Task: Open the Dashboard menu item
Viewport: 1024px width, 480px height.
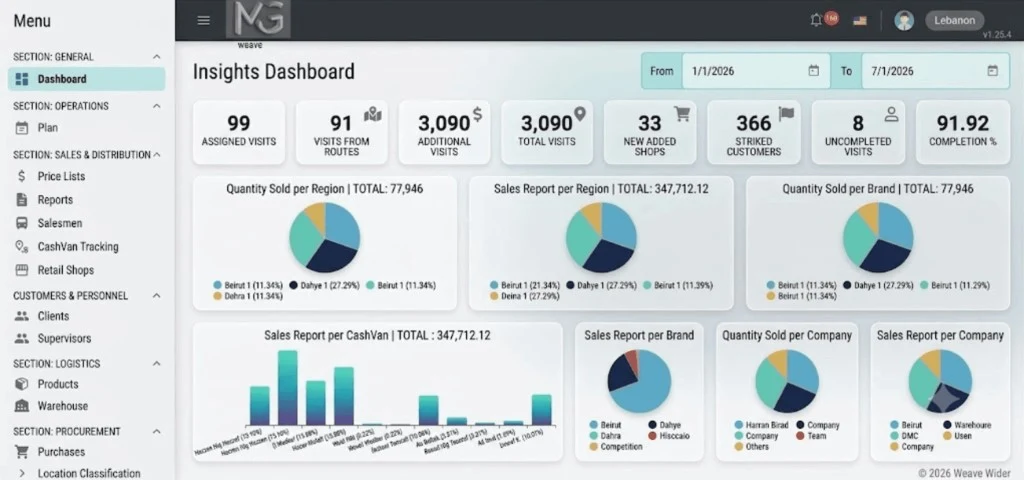Action: [86, 79]
